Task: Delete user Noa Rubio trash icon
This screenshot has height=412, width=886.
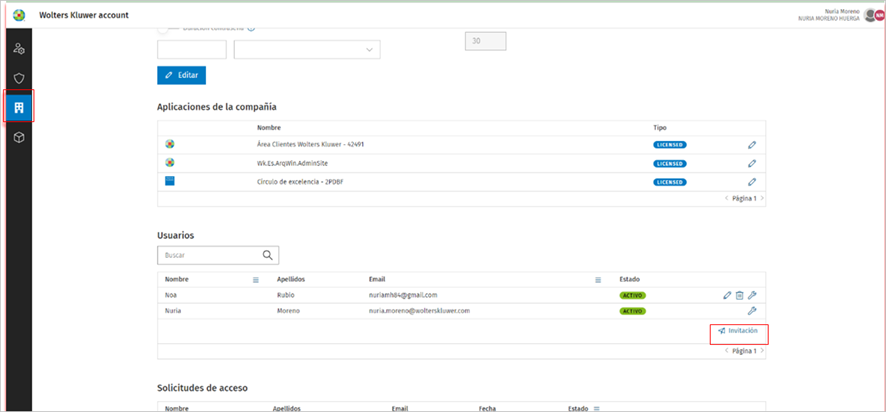Action: pos(739,295)
